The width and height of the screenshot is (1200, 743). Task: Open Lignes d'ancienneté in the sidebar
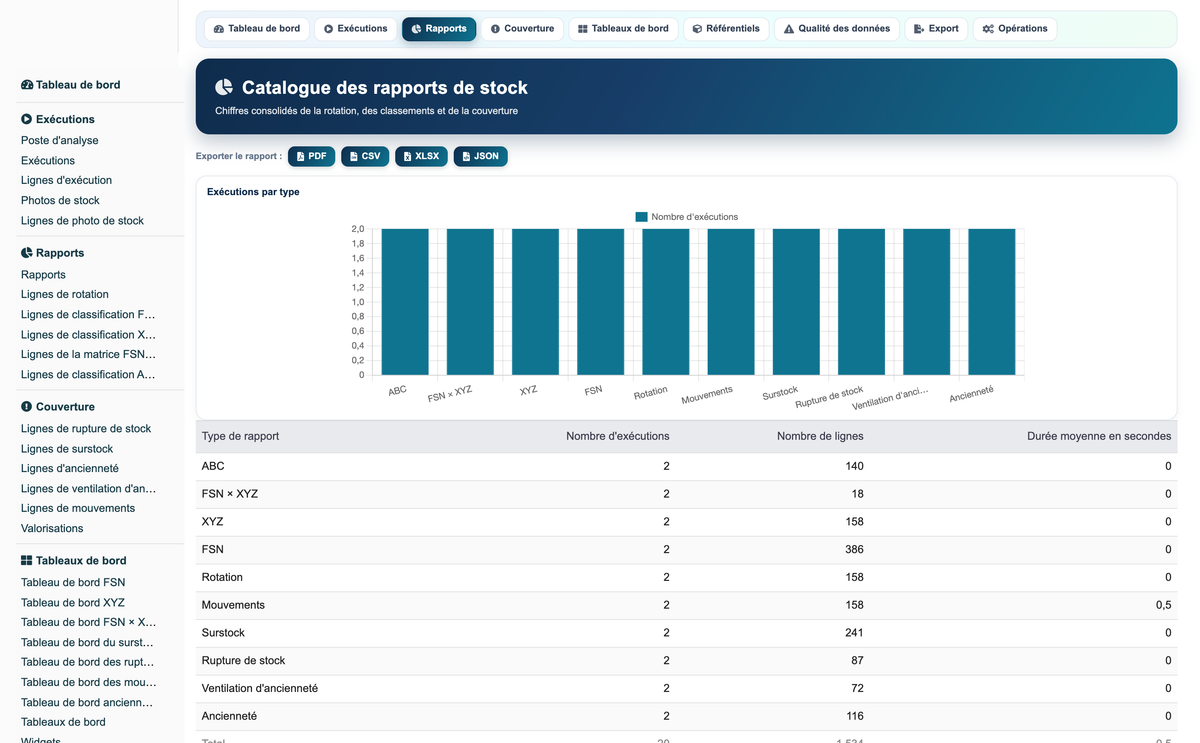pos(70,469)
